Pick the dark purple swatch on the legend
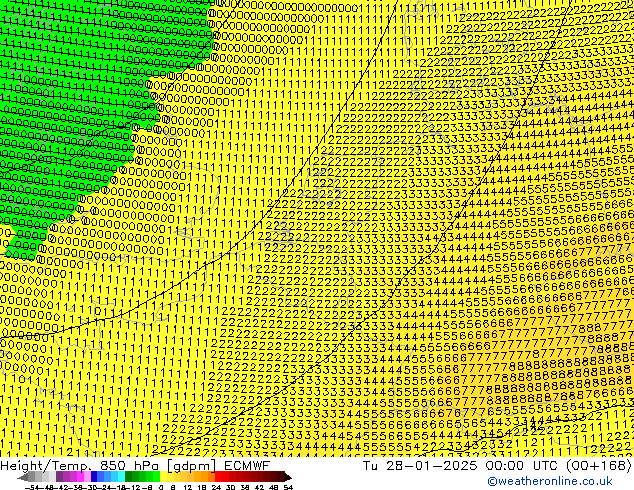The height and width of the screenshot is (490, 634). tap(59, 477)
